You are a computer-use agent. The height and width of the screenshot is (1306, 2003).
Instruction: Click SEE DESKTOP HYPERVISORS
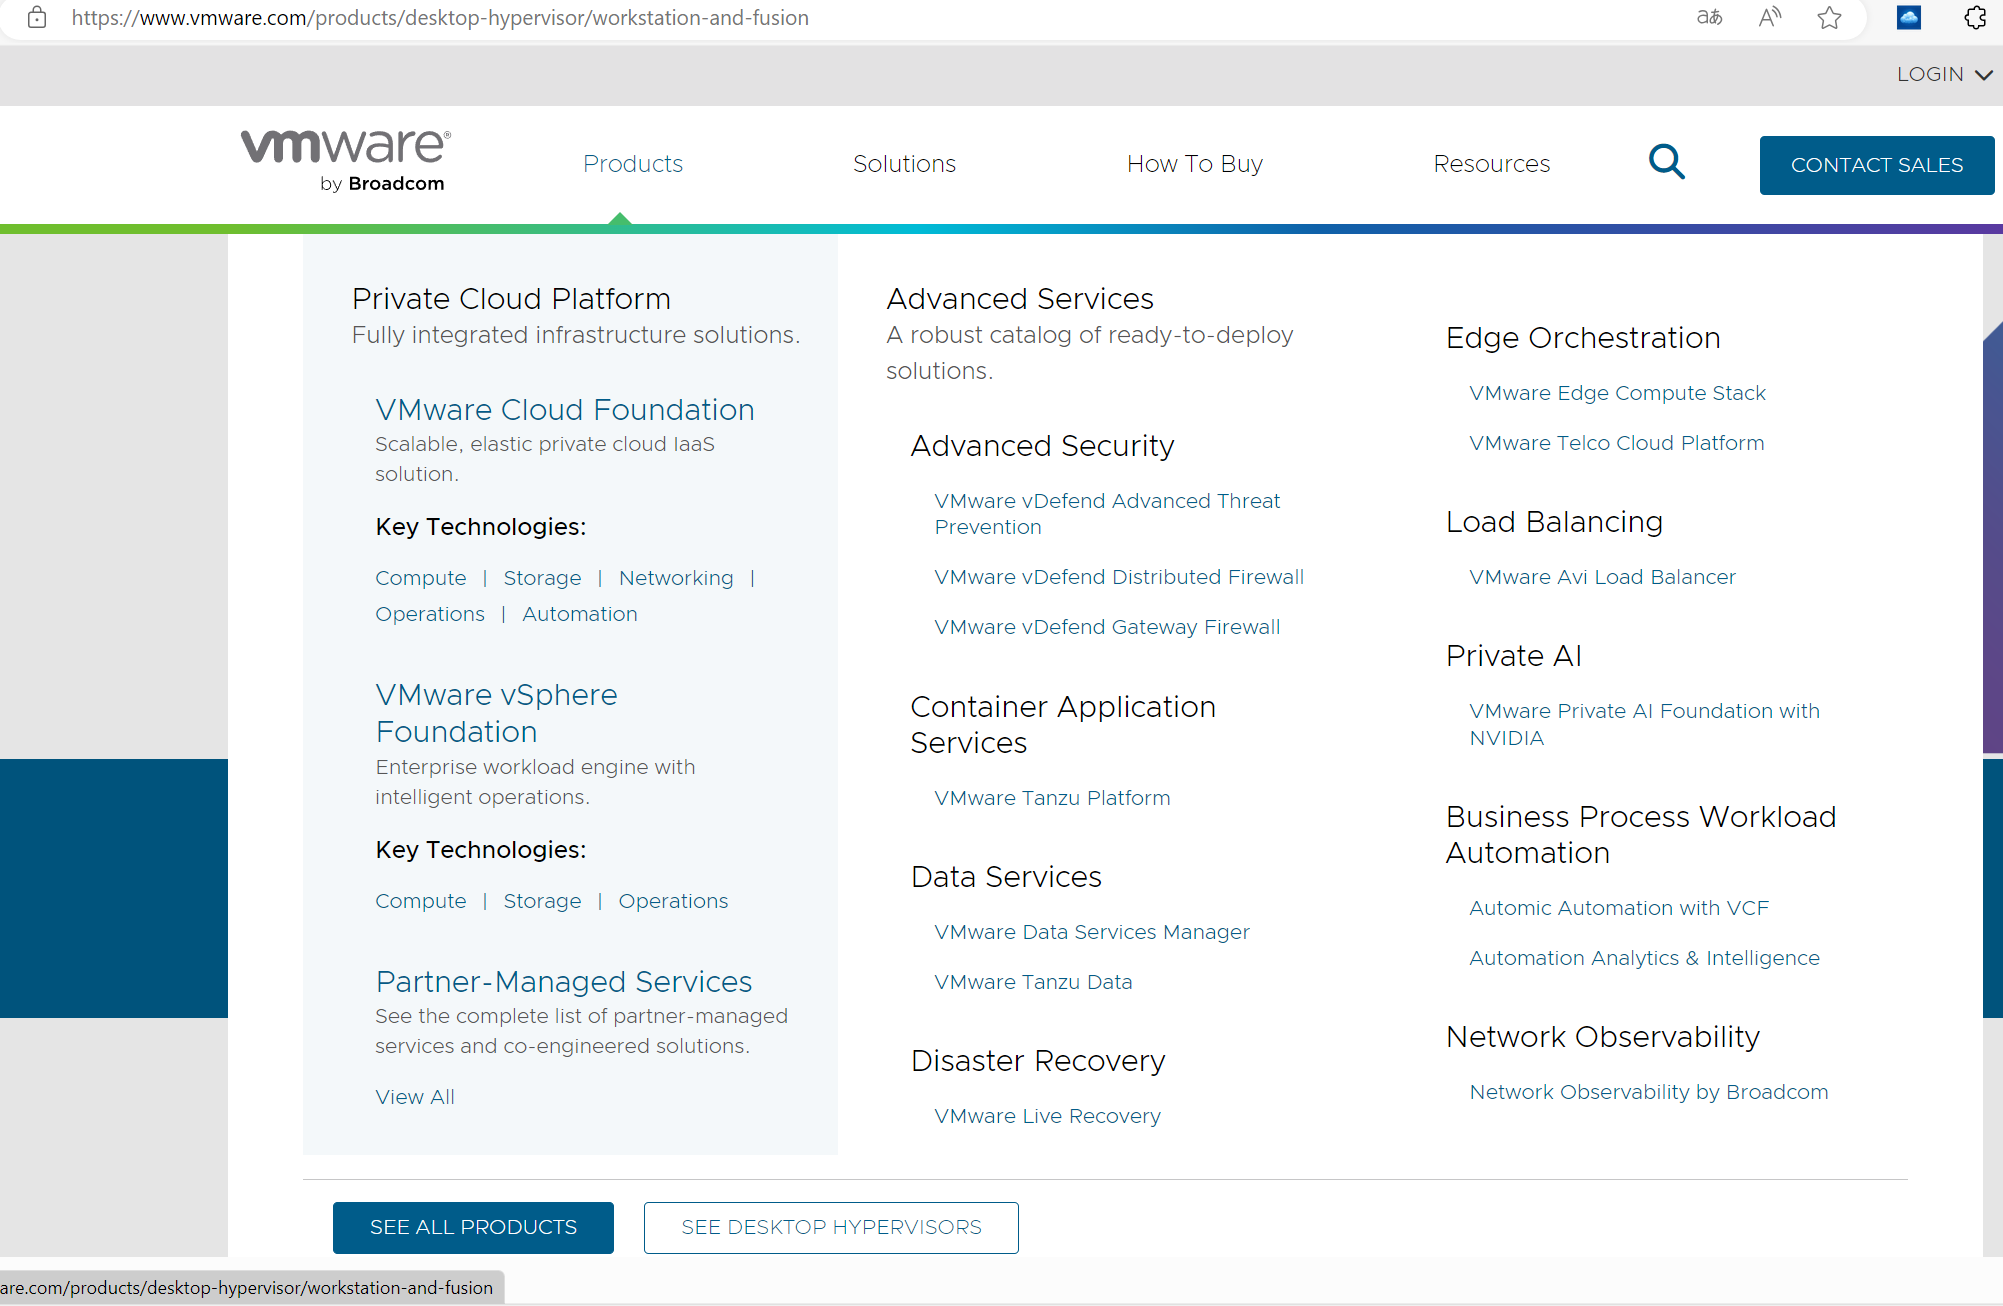pos(830,1227)
